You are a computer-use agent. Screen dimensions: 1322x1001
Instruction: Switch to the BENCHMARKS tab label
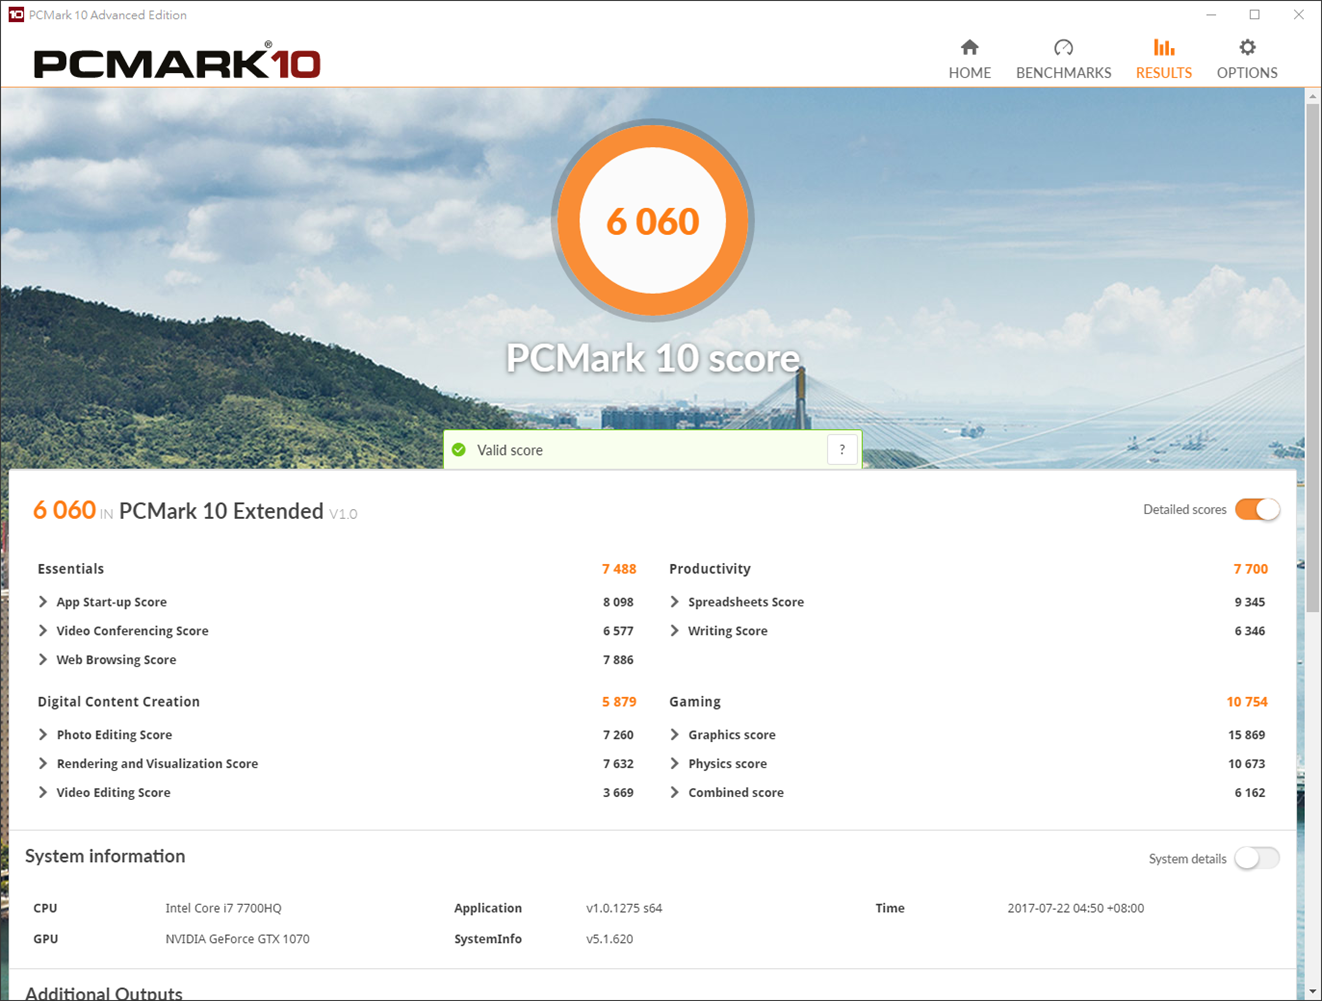click(x=1063, y=73)
